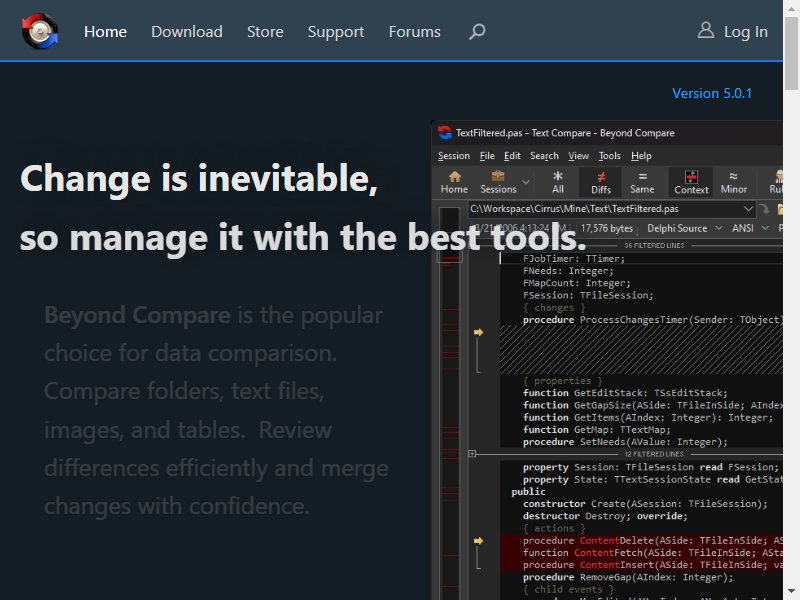Visit the Store page
800x600 pixels.
[x=265, y=32]
